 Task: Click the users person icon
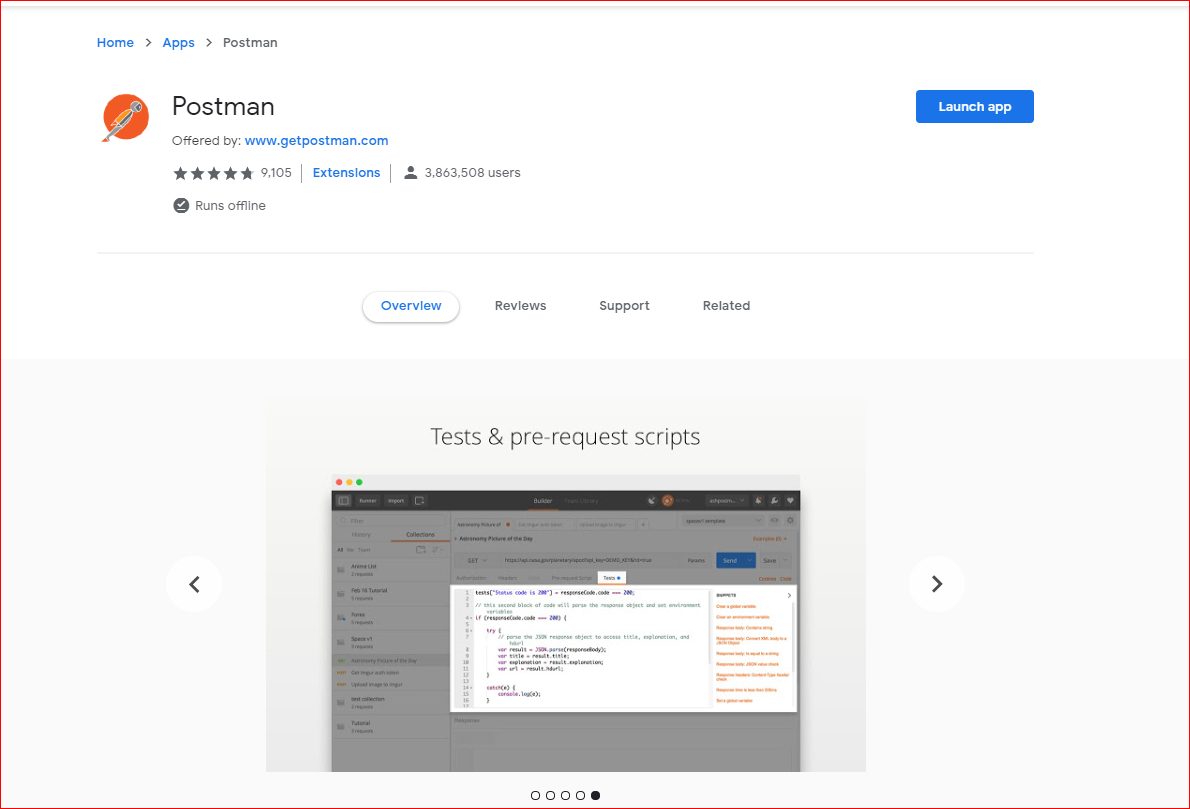[x=411, y=173]
